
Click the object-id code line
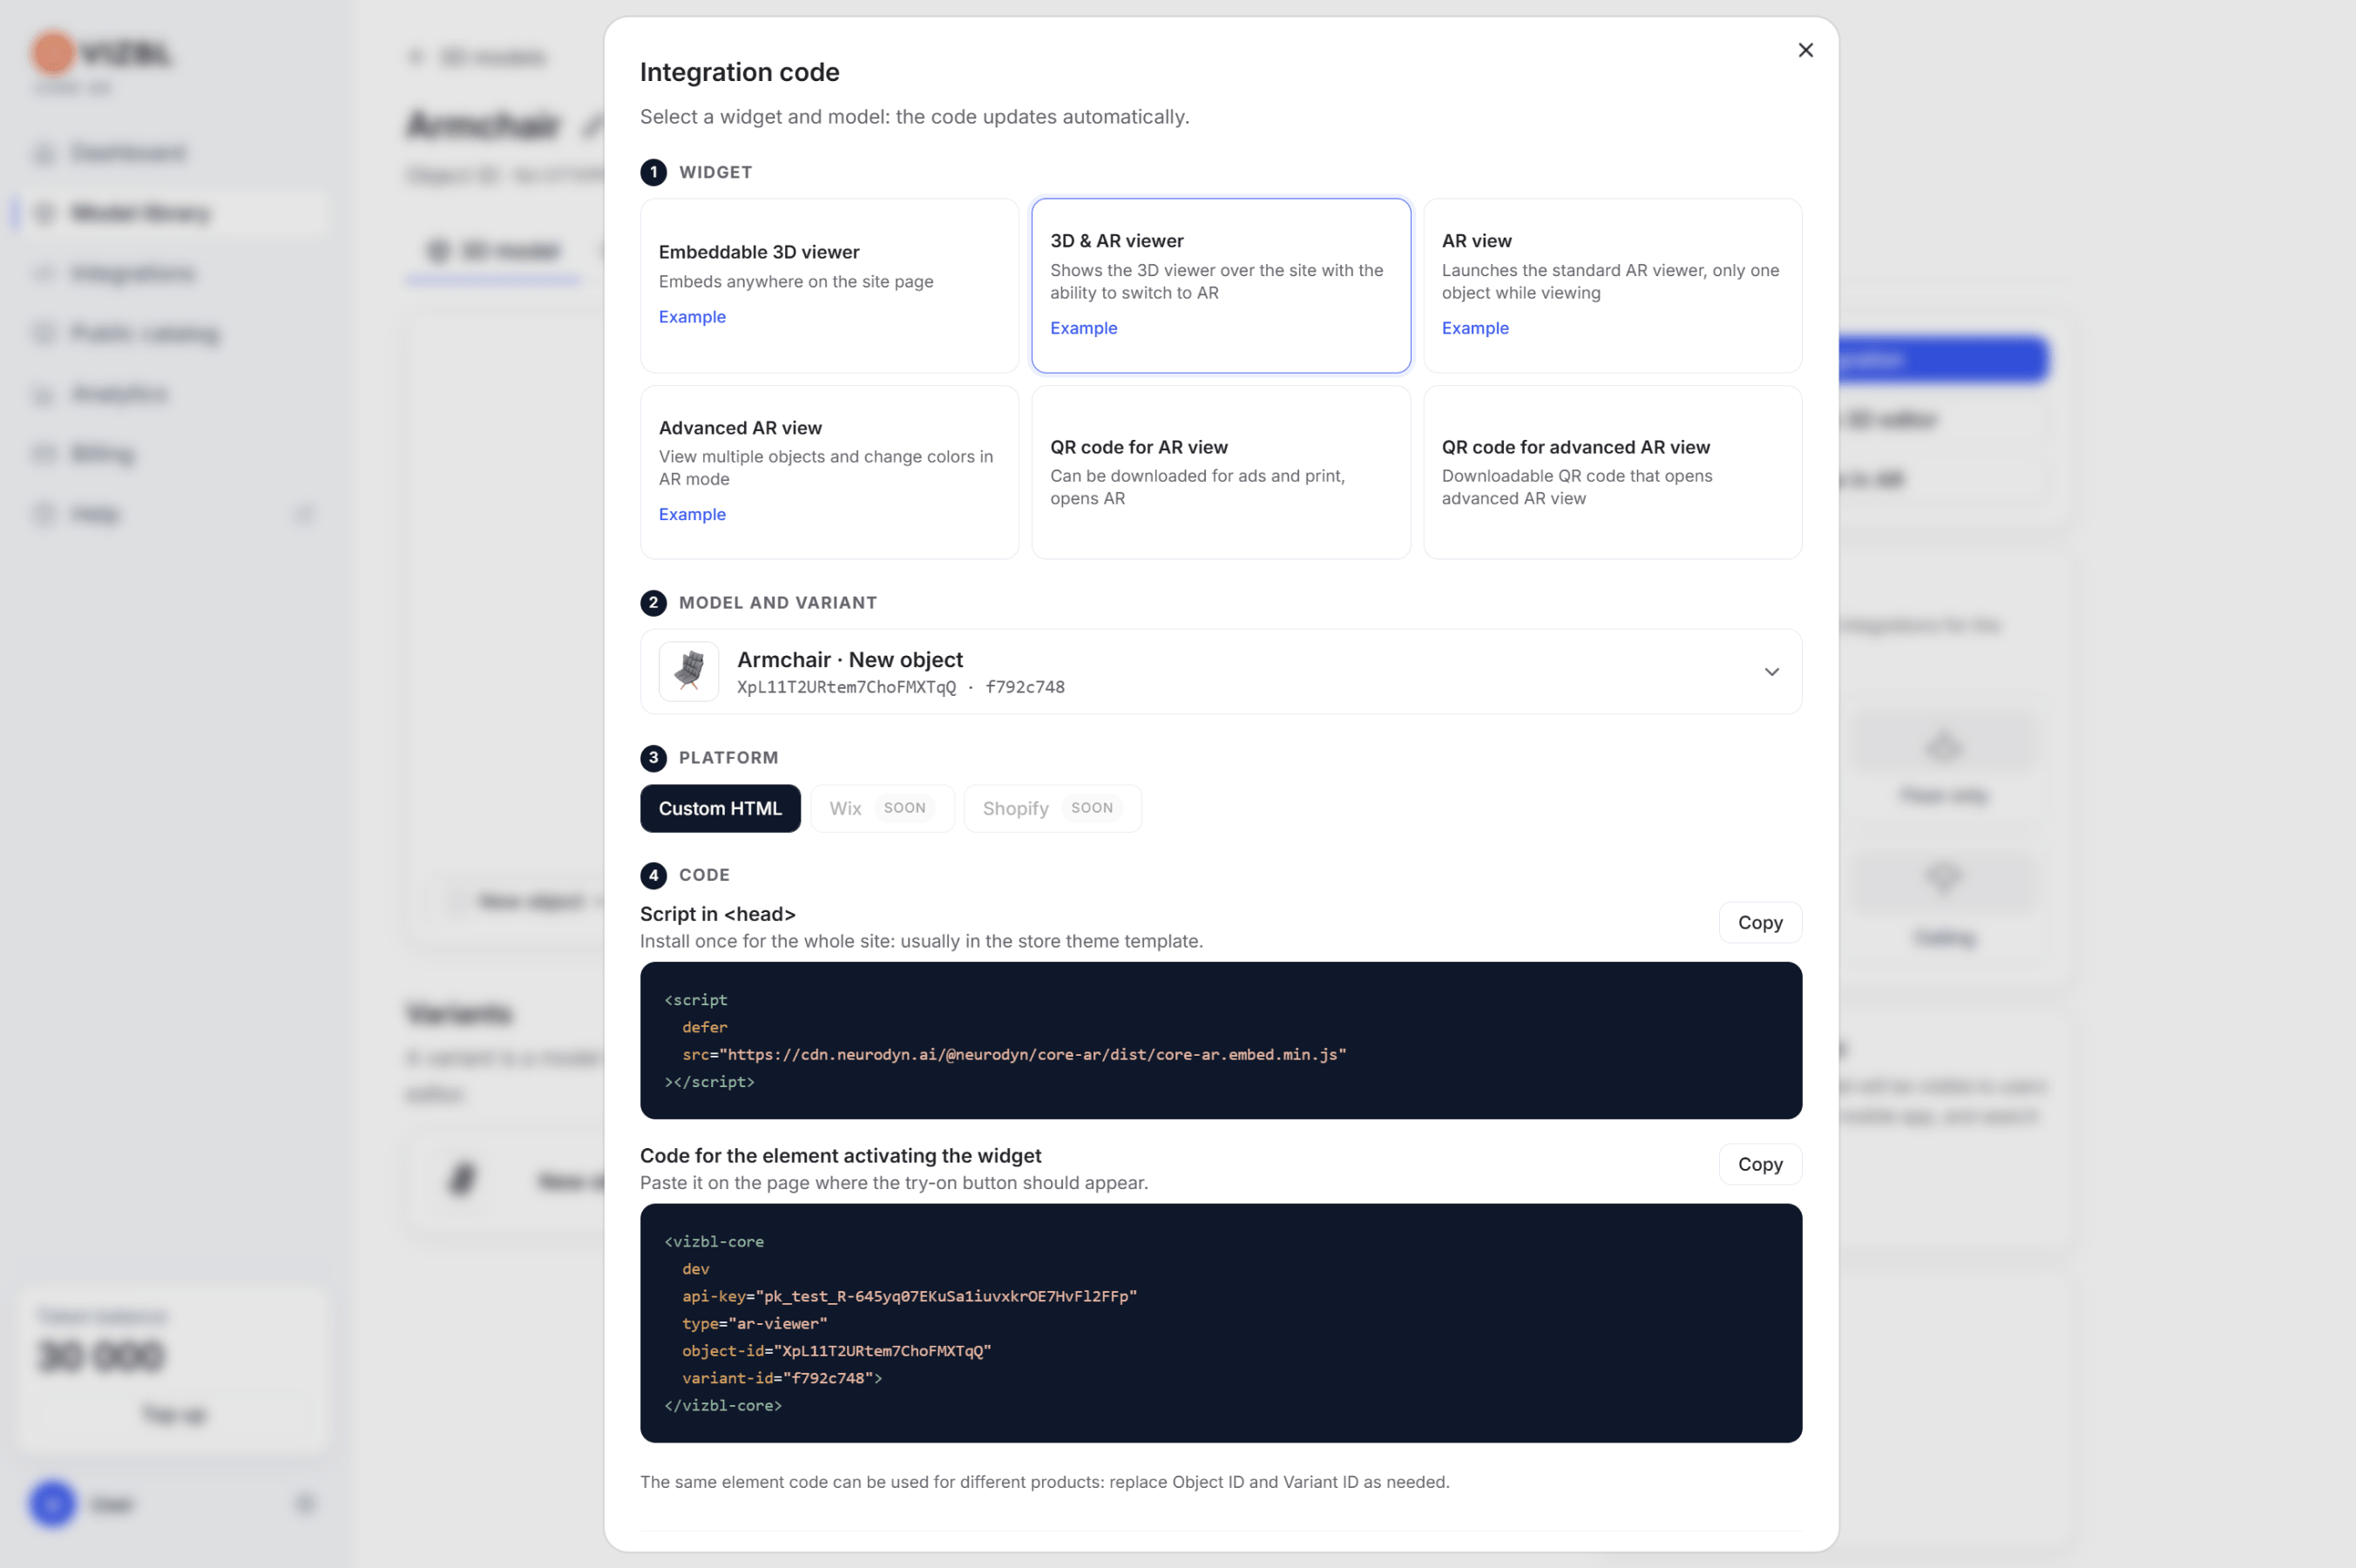[x=837, y=1350]
